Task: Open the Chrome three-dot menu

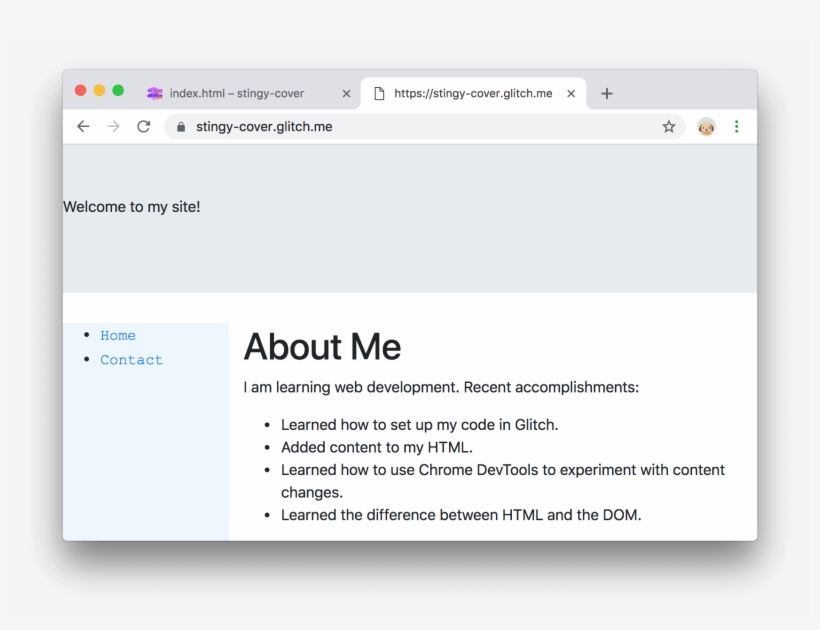Action: [736, 126]
